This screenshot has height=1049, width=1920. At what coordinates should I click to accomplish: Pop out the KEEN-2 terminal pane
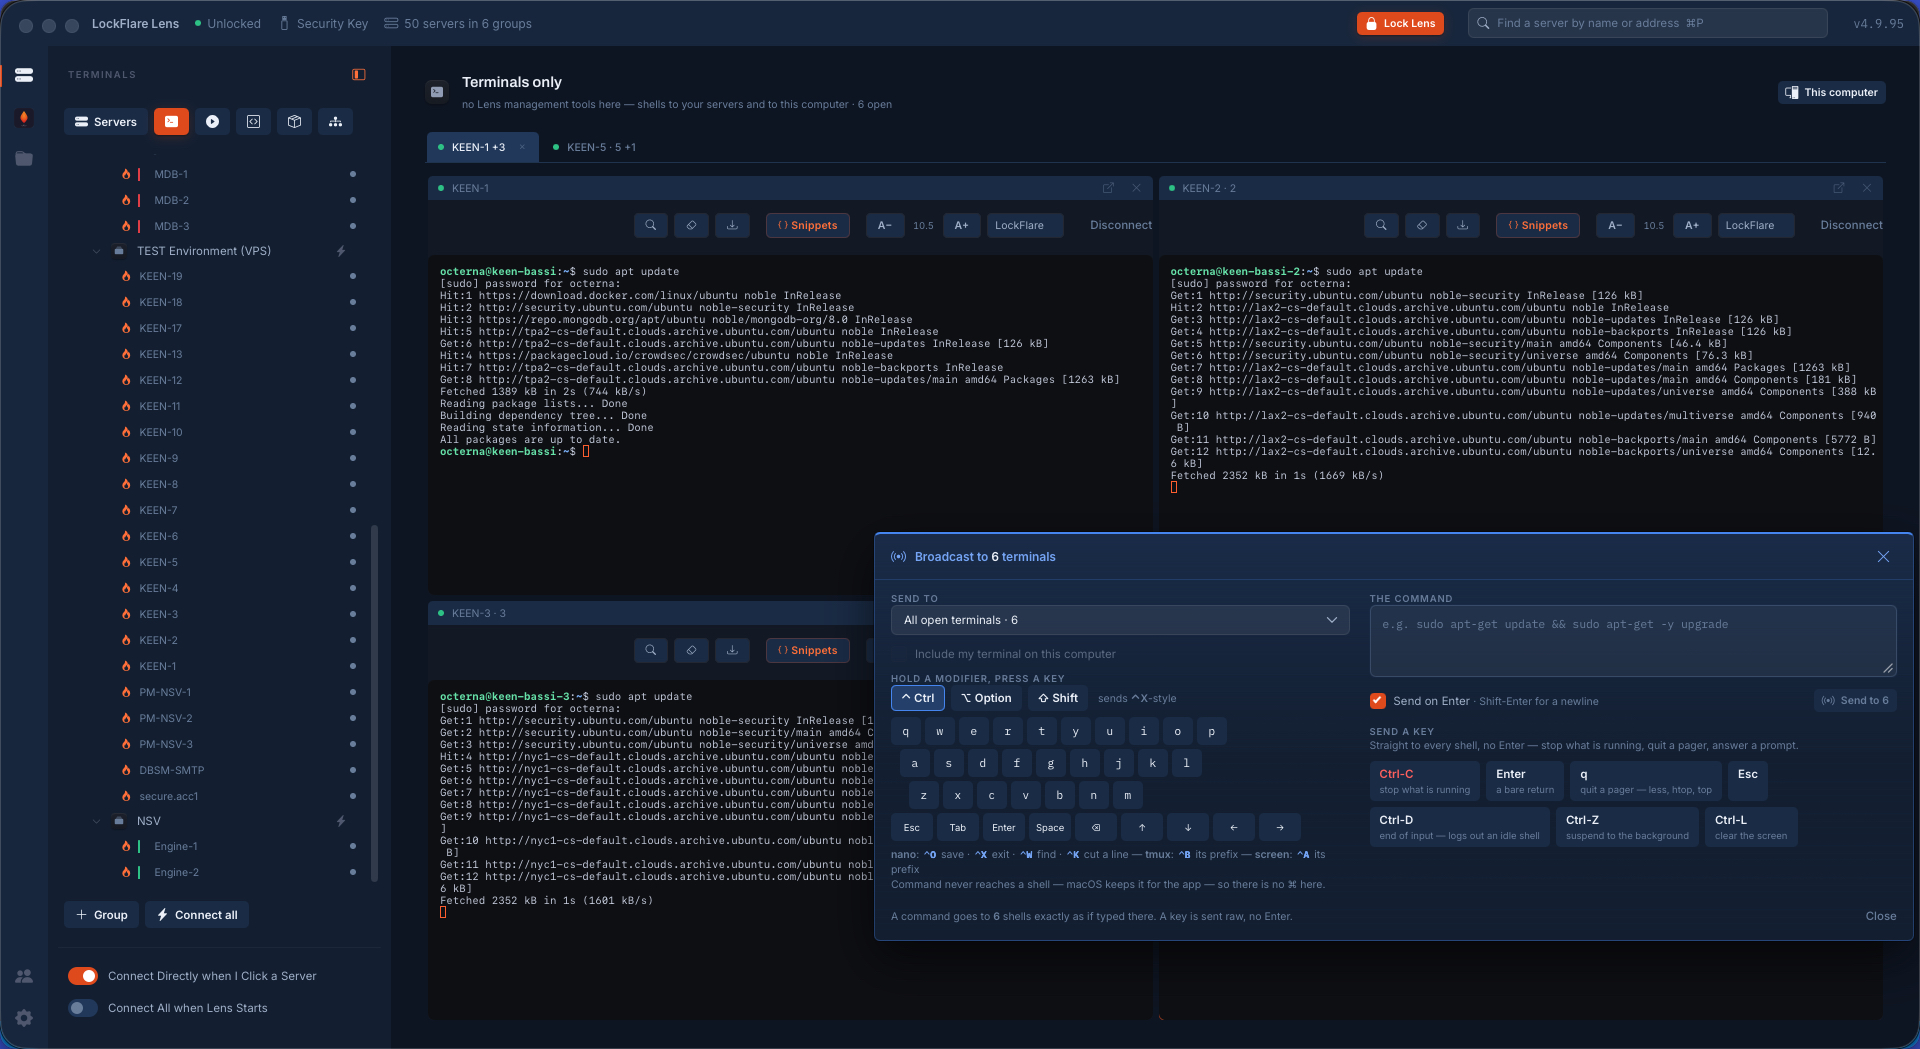1838,188
